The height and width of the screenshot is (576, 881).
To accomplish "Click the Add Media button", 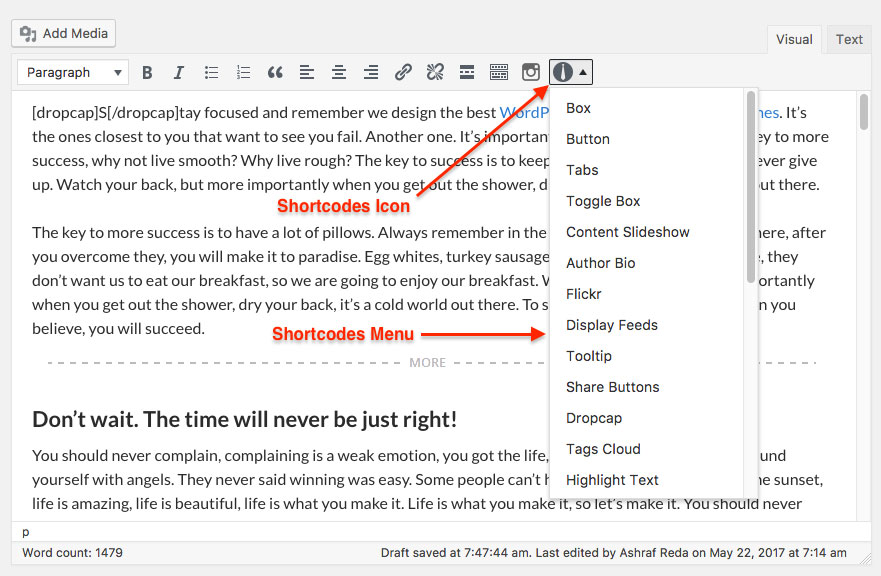I will pos(63,34).
